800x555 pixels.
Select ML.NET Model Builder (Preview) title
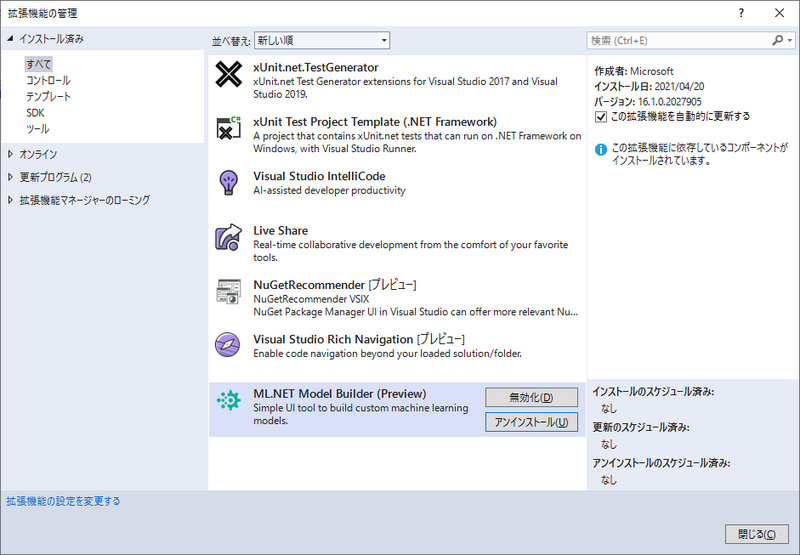click(x=340, y=394)
